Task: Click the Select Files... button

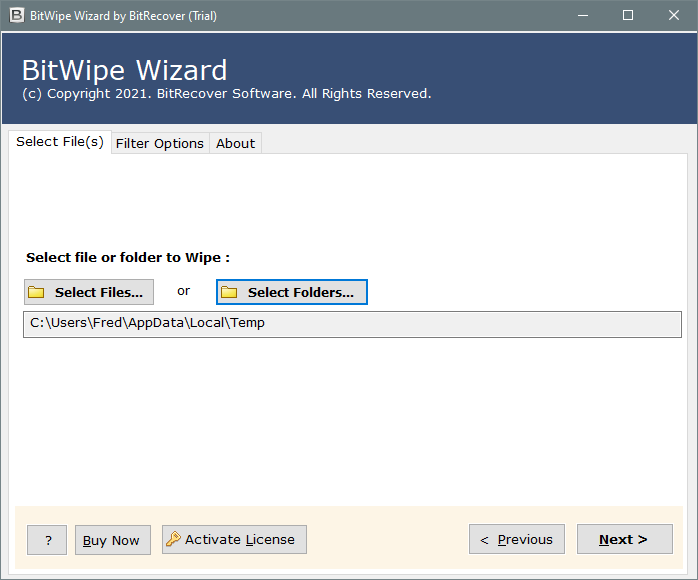Action: (x=89, y=292)
